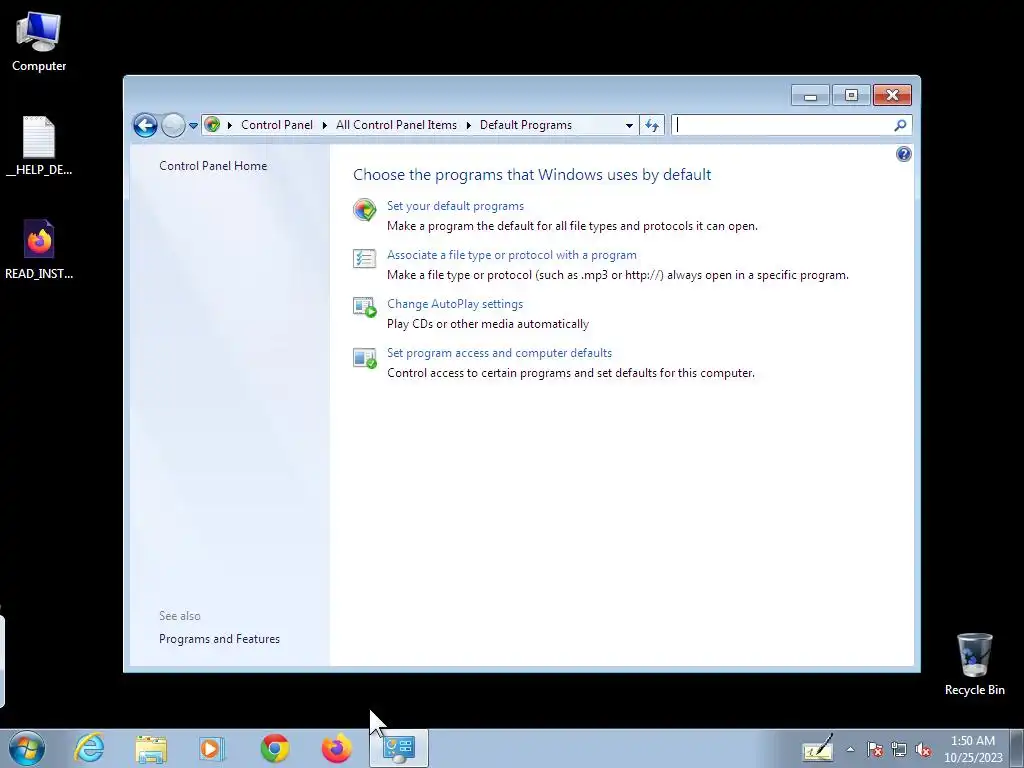
Task: Open the address bar history dropdown
Action: 629,125
